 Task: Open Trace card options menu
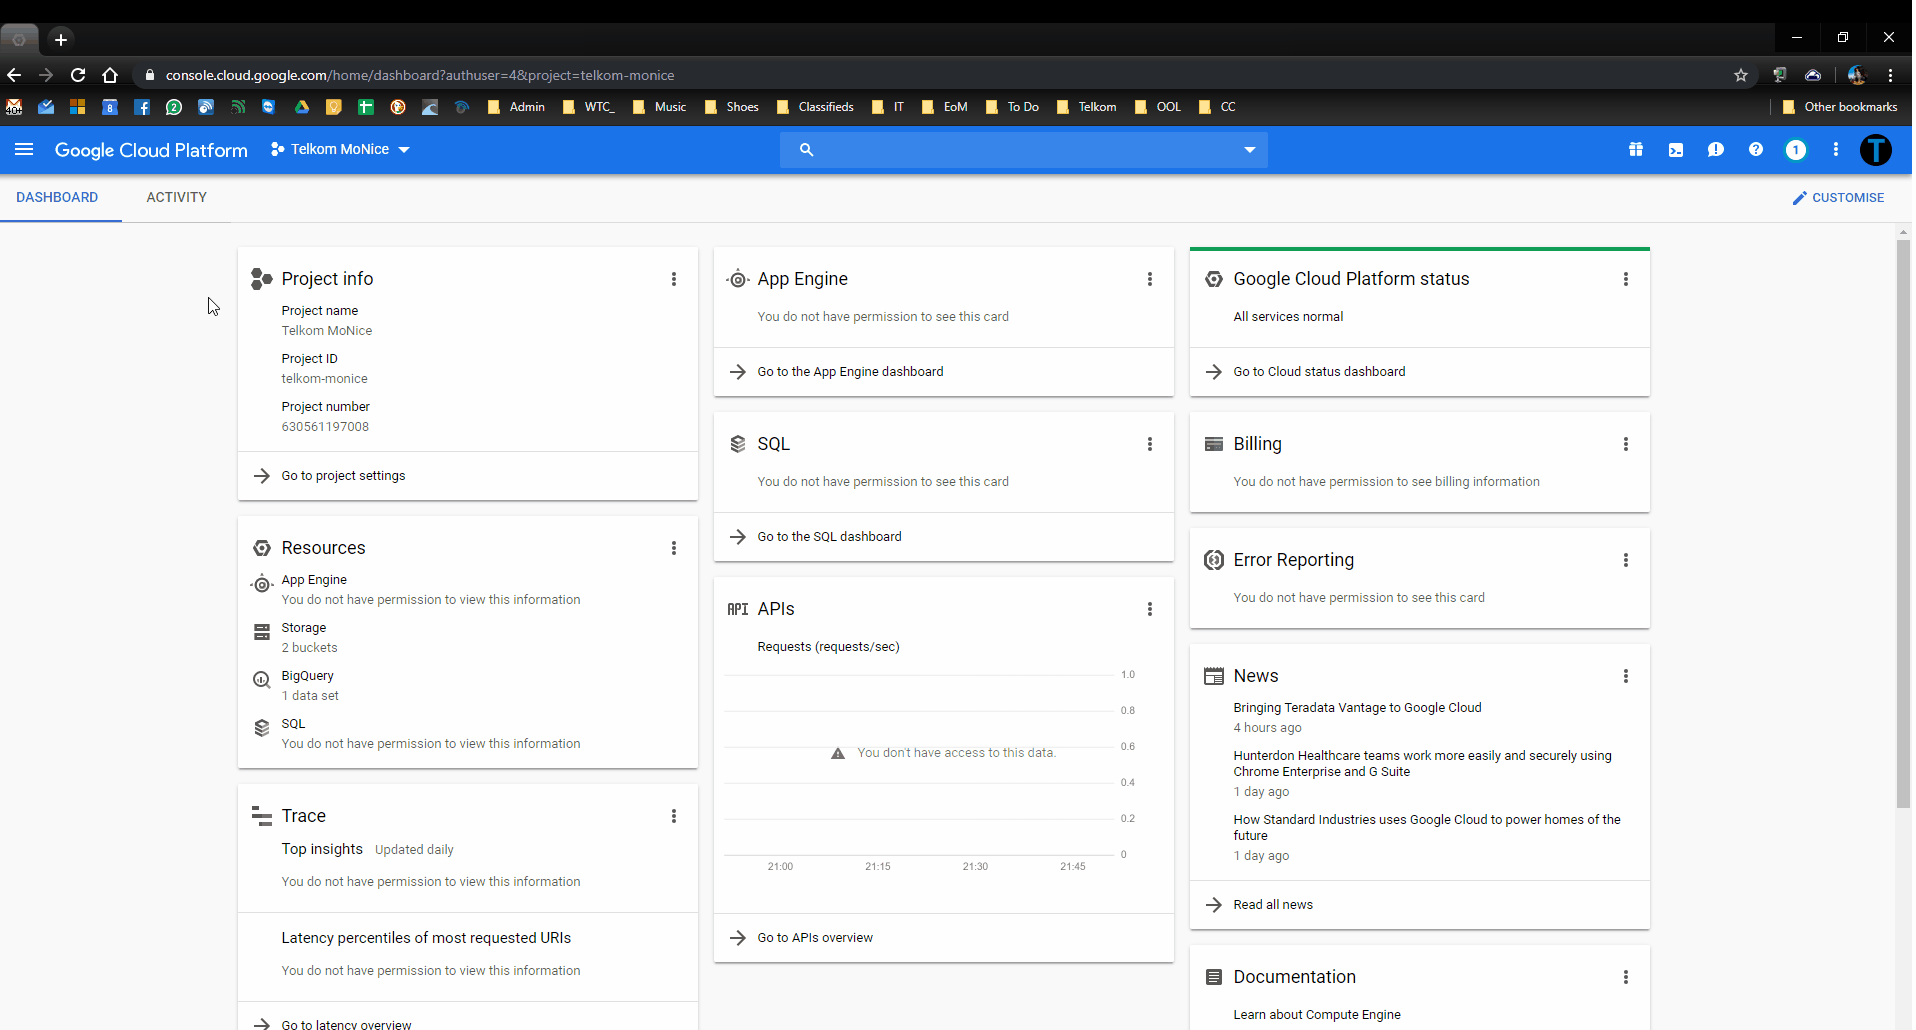[674, 816]
